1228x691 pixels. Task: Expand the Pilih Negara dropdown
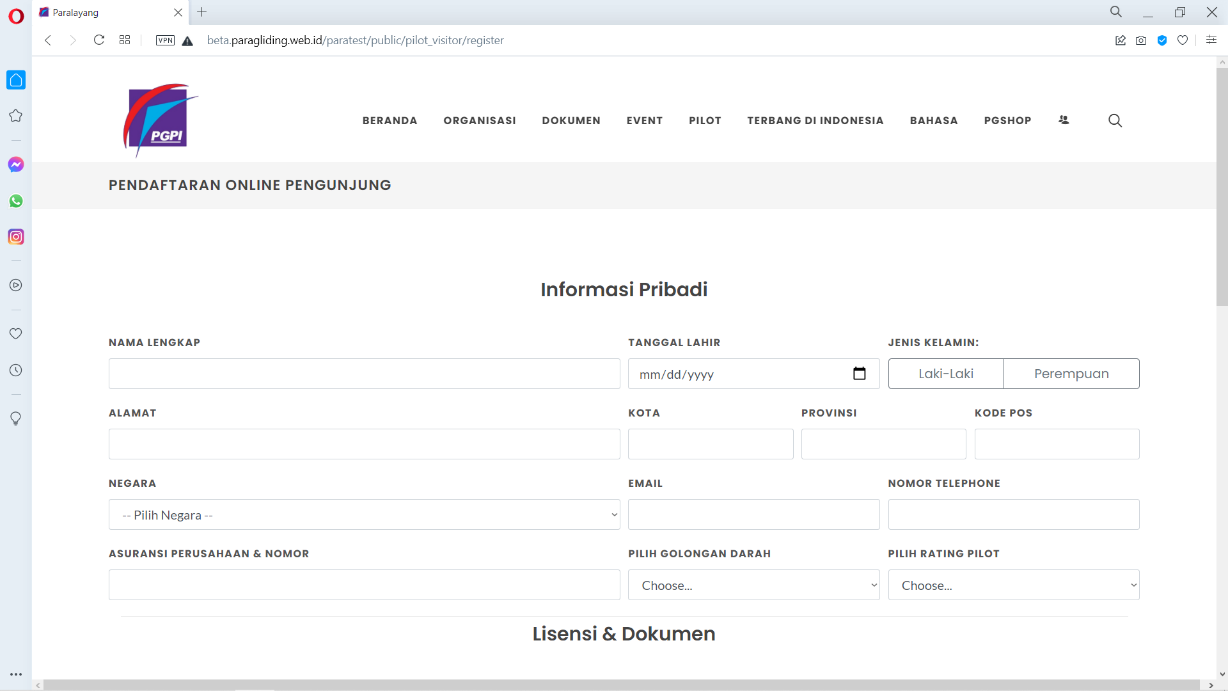(x=364, y=515)
